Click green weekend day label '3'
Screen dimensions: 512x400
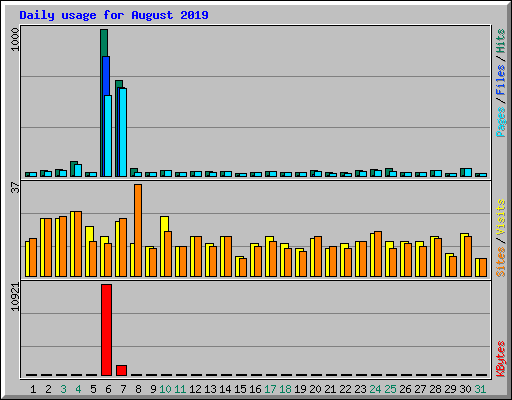coord(63,389)
